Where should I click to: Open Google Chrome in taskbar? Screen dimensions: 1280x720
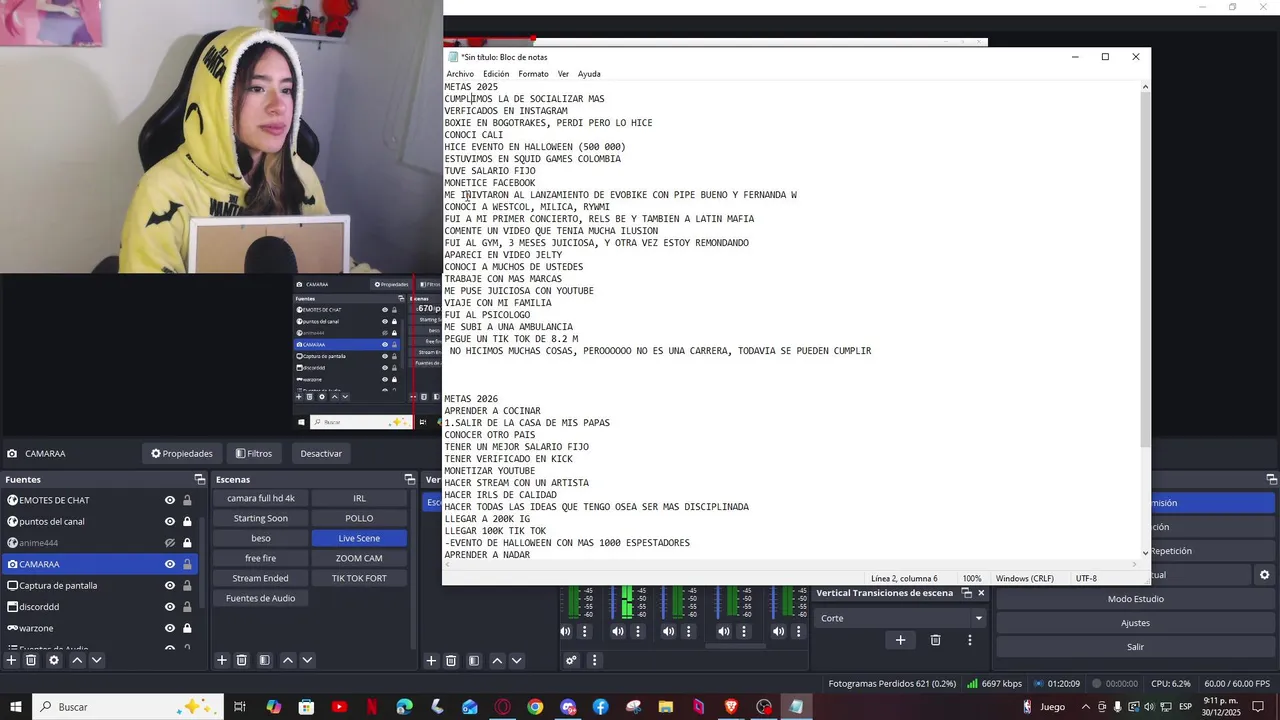click(x=535, y=707)
